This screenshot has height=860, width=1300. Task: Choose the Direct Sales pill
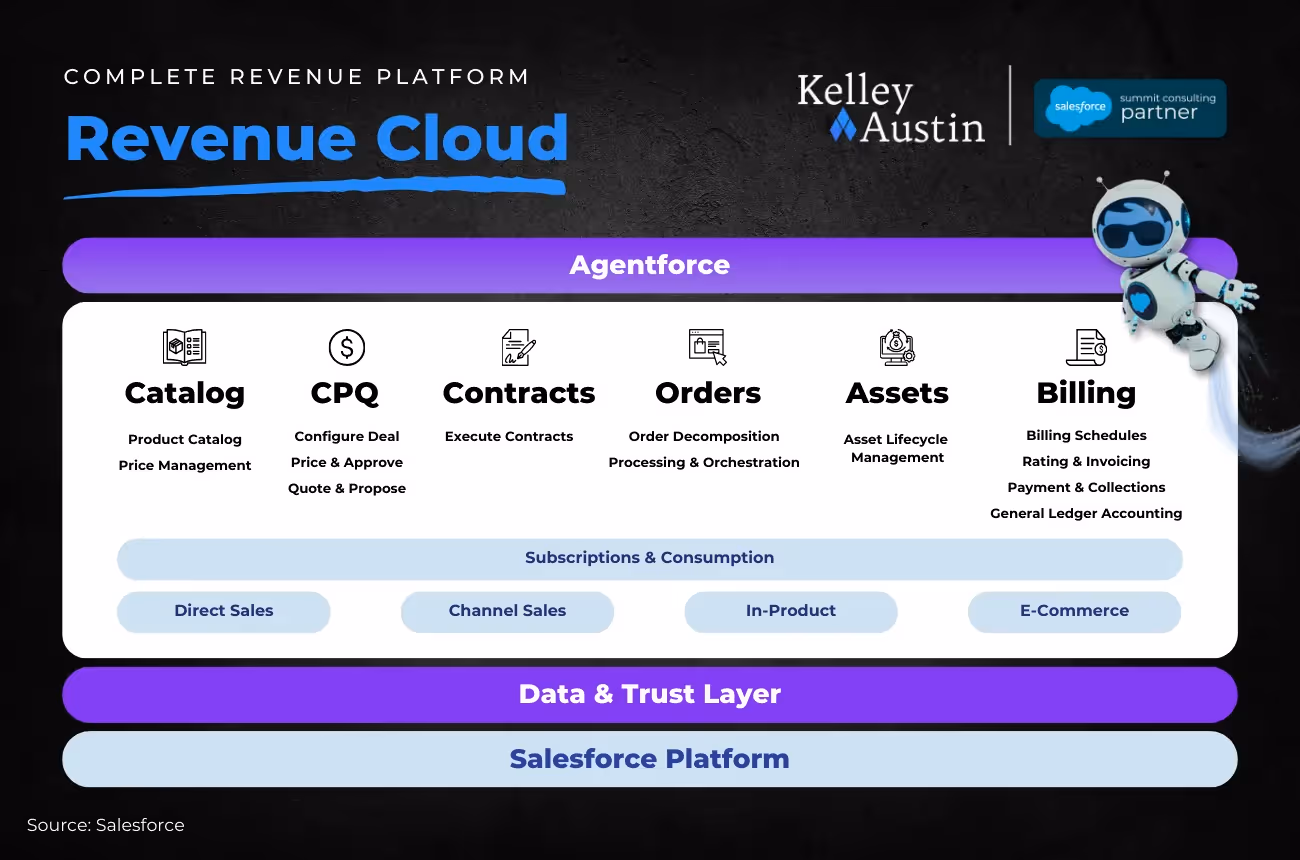(224, 611)
